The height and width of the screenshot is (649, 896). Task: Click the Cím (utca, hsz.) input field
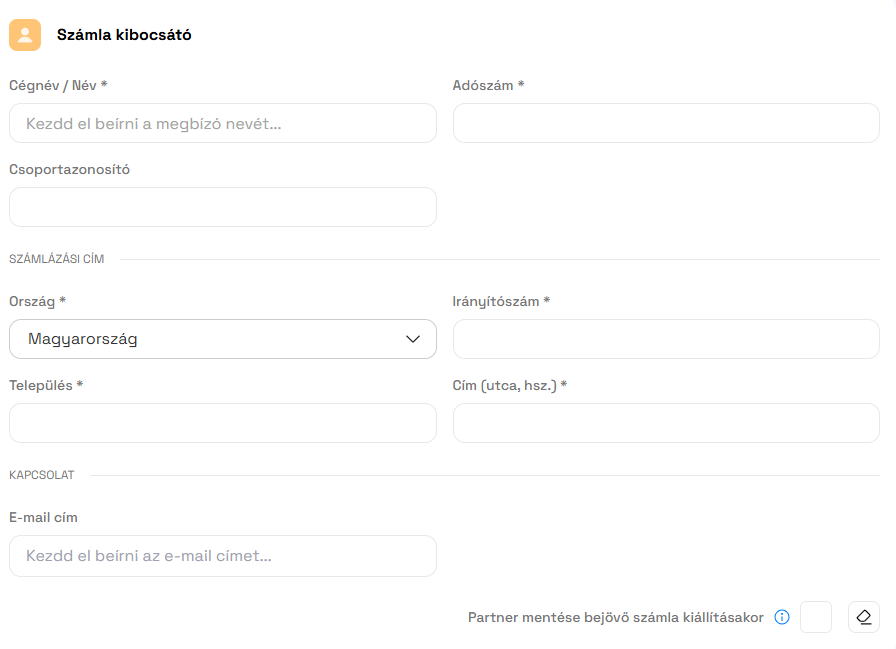click(666, 423)
